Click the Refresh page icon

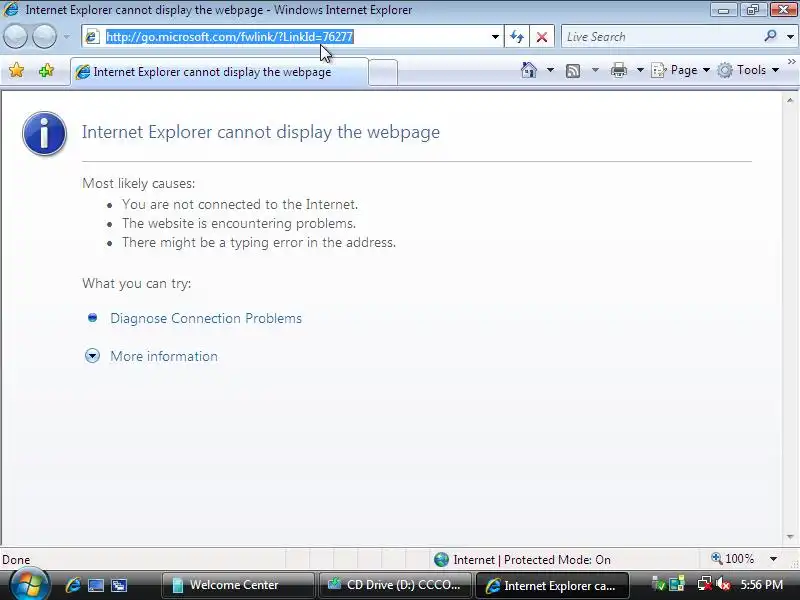(517, 37)
